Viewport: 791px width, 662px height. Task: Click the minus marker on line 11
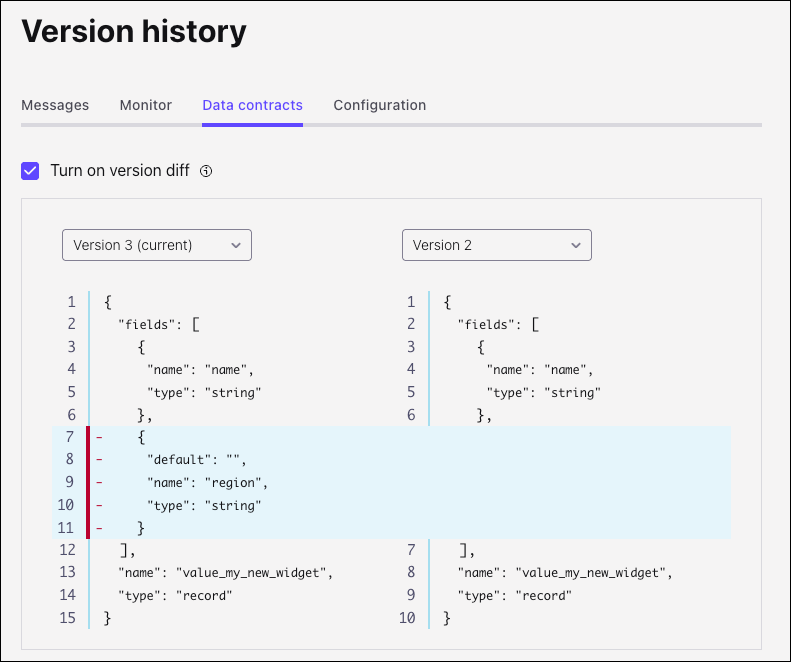click(x=99, y=527)
